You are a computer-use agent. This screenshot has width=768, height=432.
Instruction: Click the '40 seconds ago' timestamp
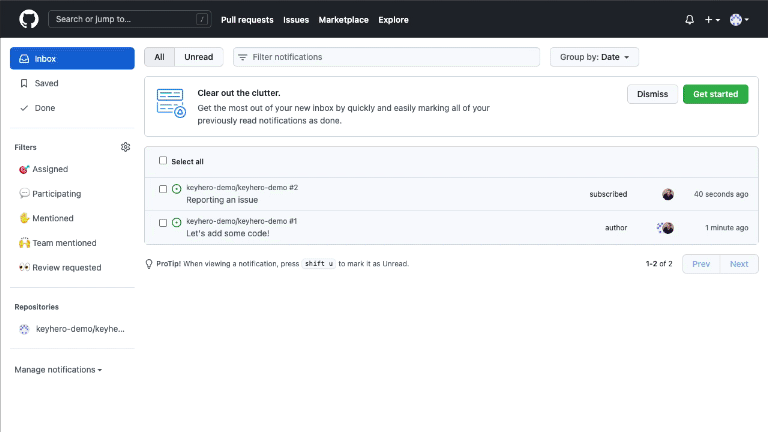tap(720, 194)
